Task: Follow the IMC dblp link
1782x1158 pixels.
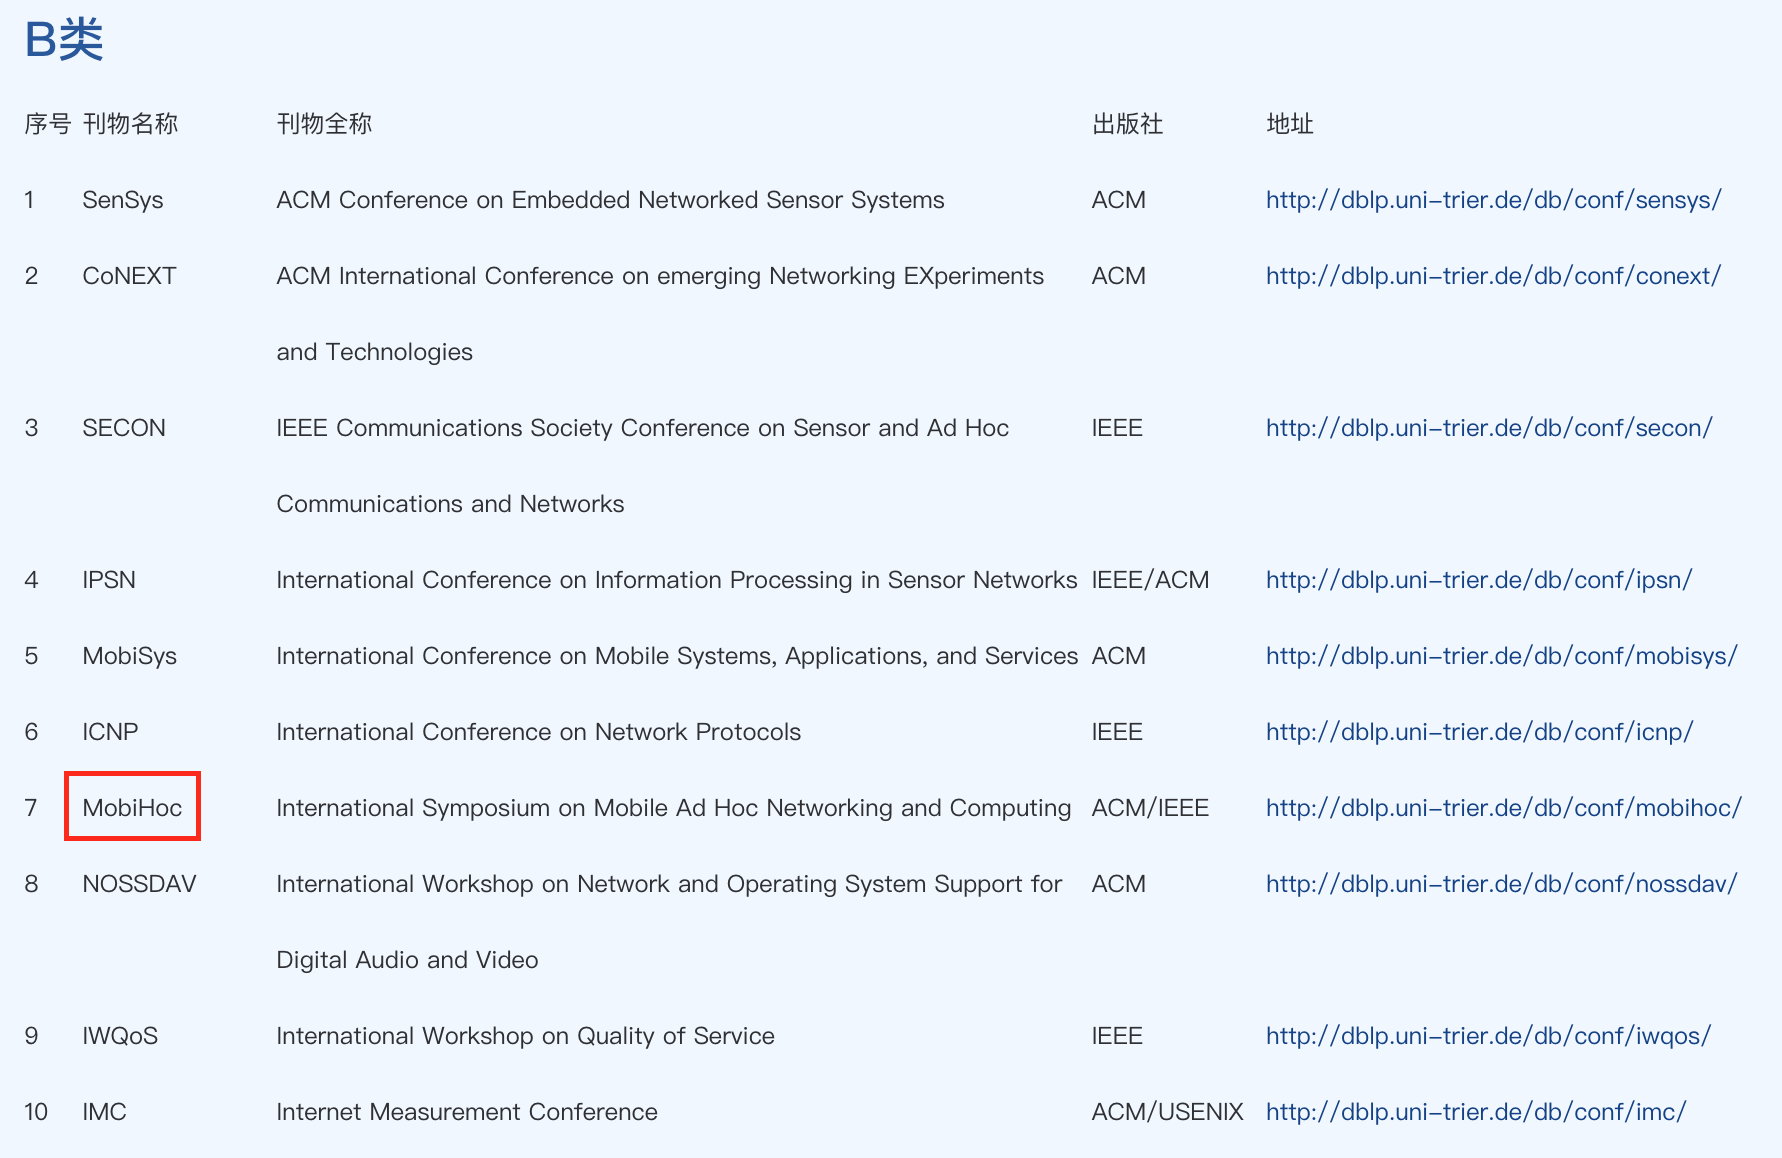Action: click(1475, 1112)
